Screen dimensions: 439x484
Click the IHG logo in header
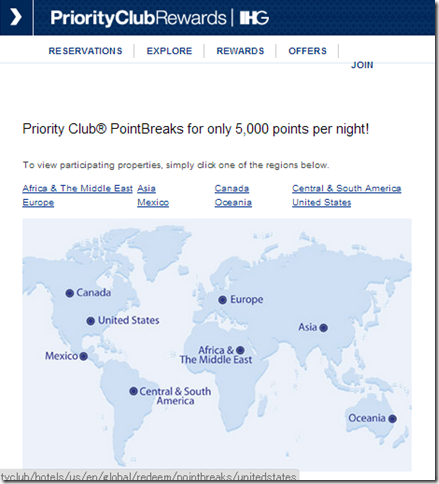pyautogui.click(x=254, y=17)
